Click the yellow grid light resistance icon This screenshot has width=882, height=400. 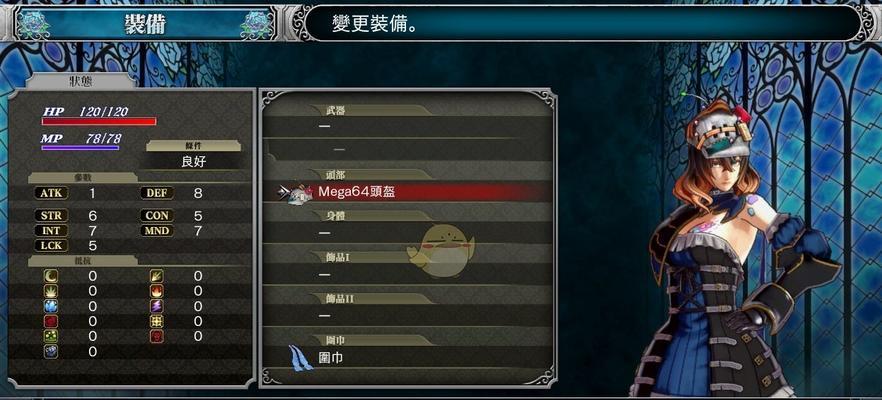tap(156, 321)
